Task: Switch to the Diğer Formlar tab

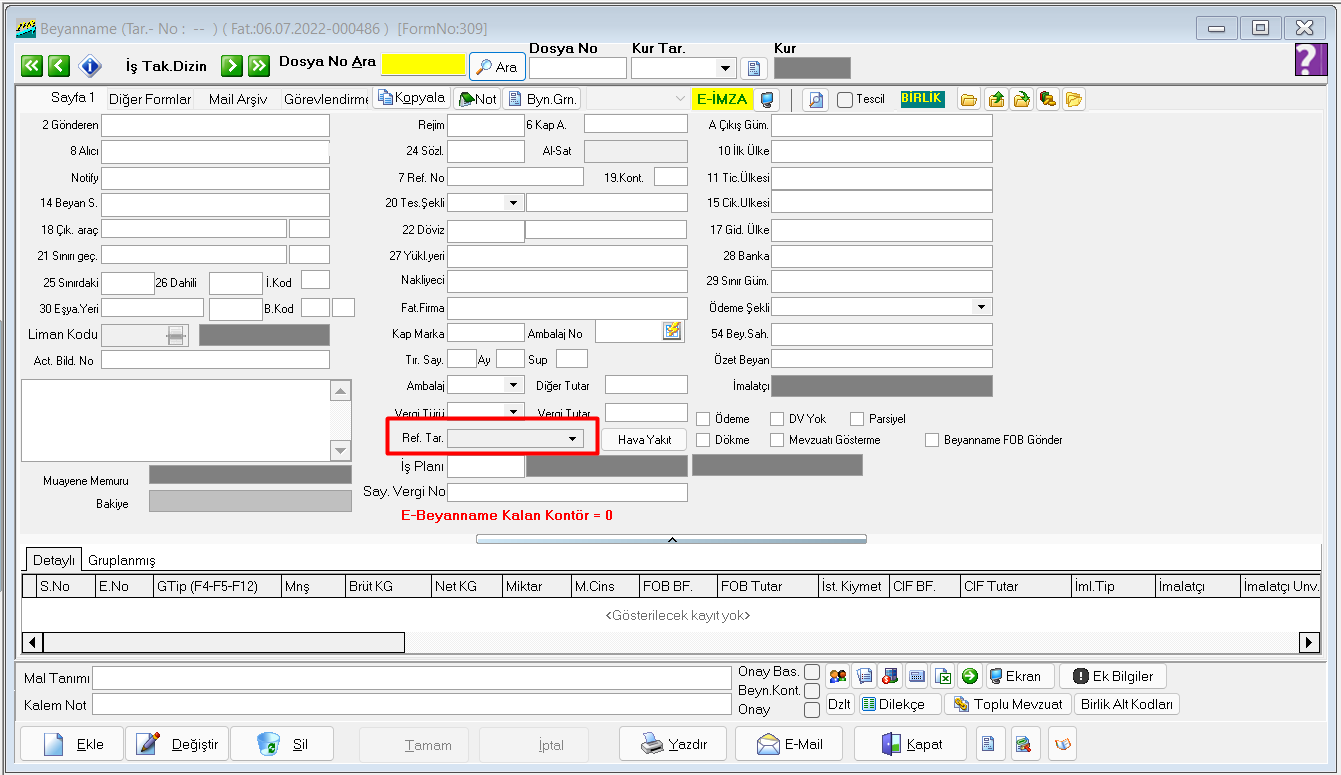Action: (x=150, y=99)
